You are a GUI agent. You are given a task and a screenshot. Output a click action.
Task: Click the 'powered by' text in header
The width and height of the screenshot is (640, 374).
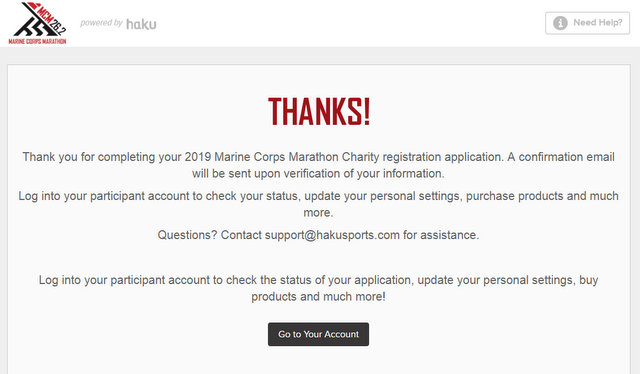101,23
